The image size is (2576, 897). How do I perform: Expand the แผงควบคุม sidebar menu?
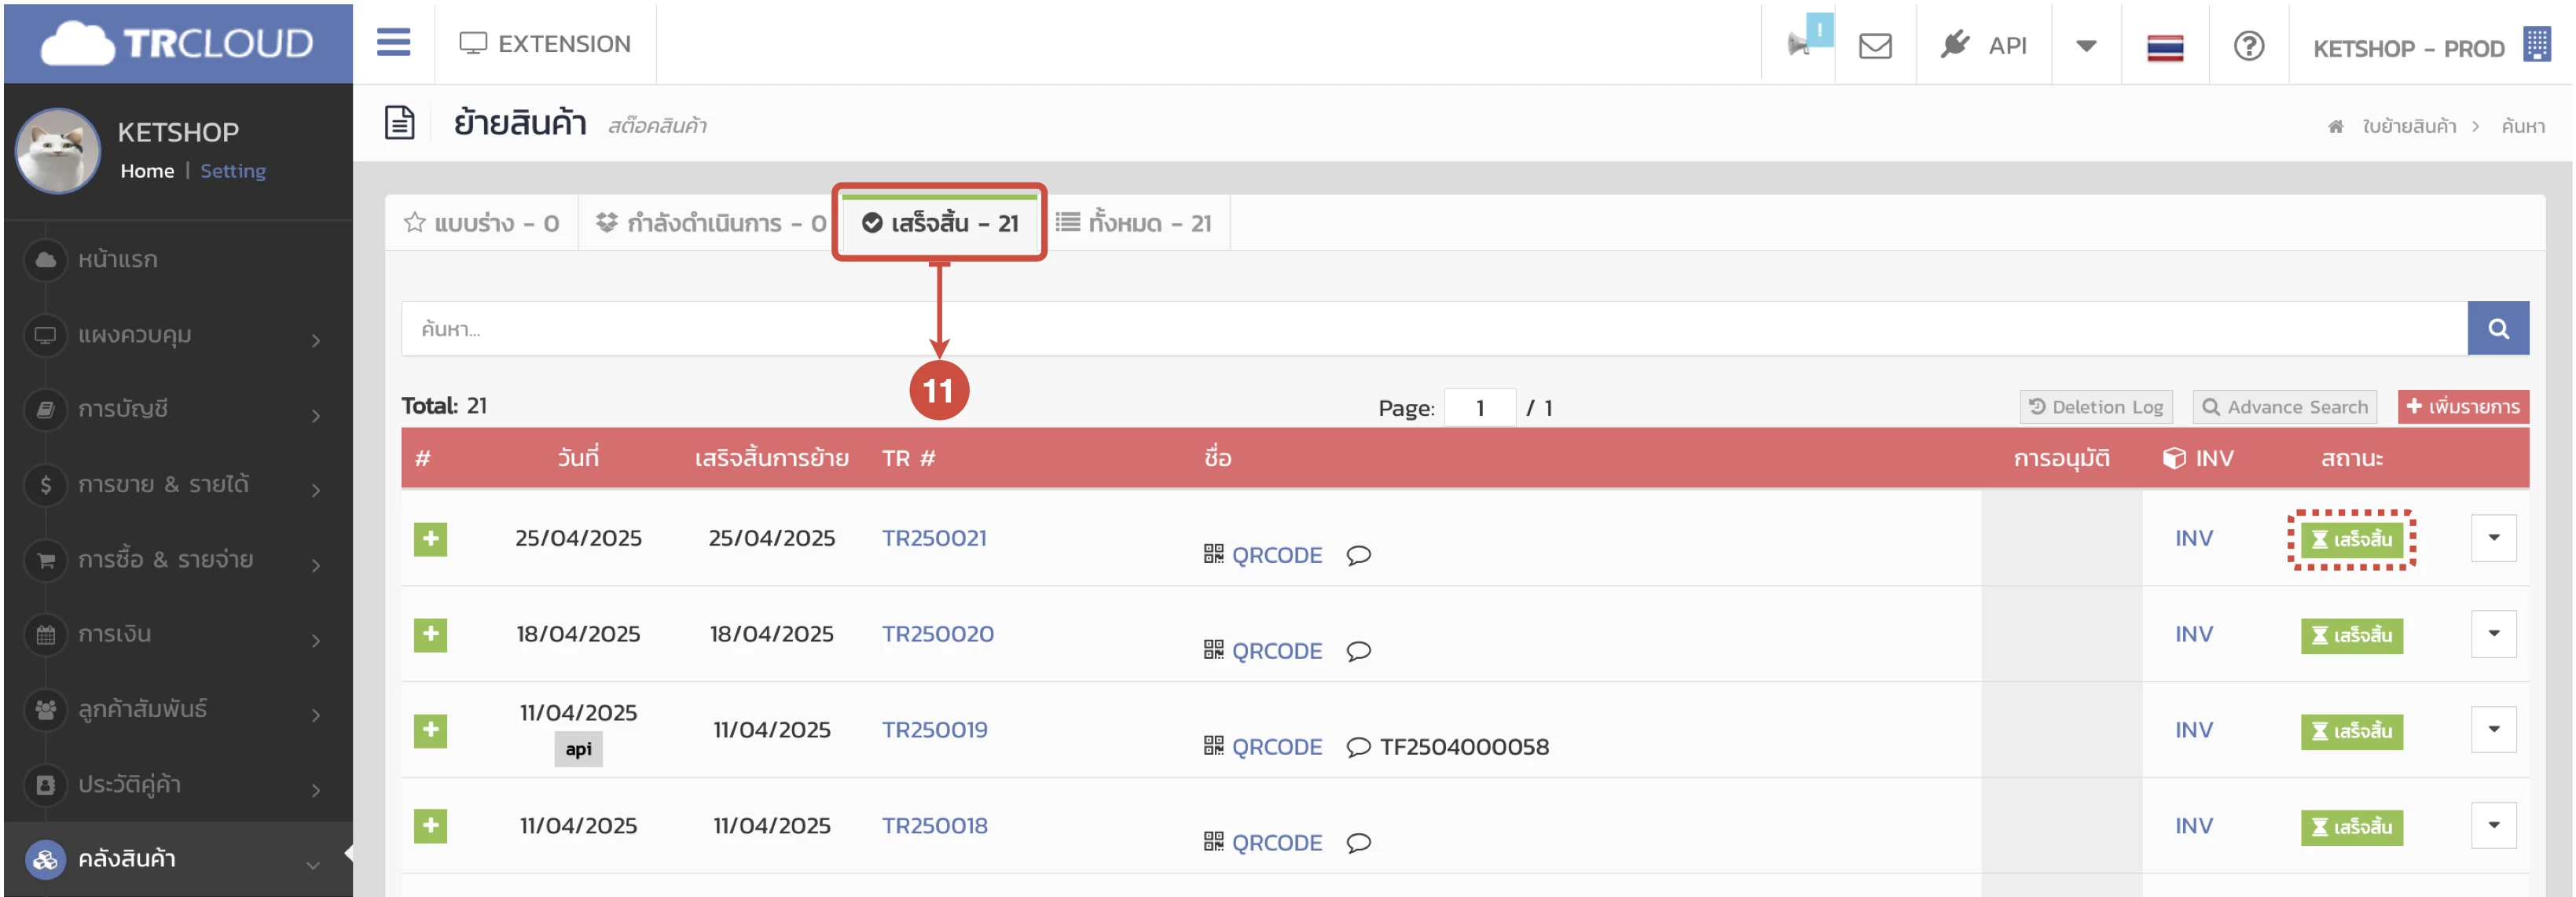[x=178, y=335]
